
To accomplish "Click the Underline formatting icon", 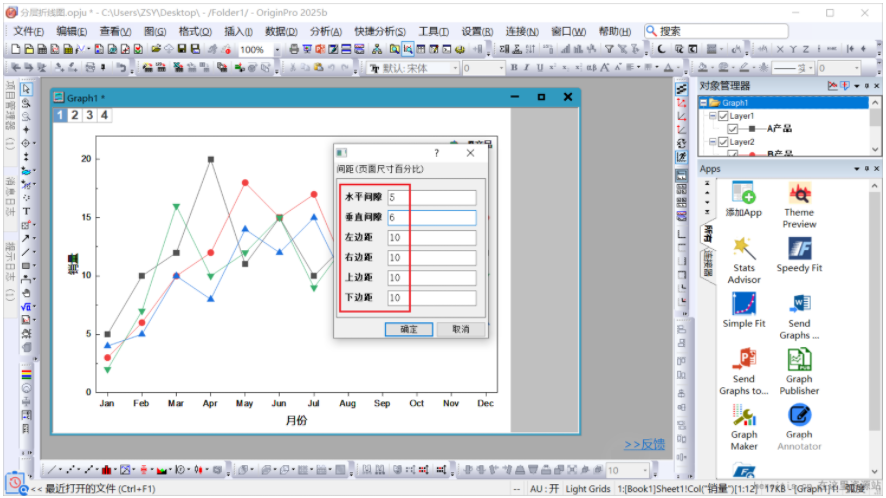I will (540, 68).
